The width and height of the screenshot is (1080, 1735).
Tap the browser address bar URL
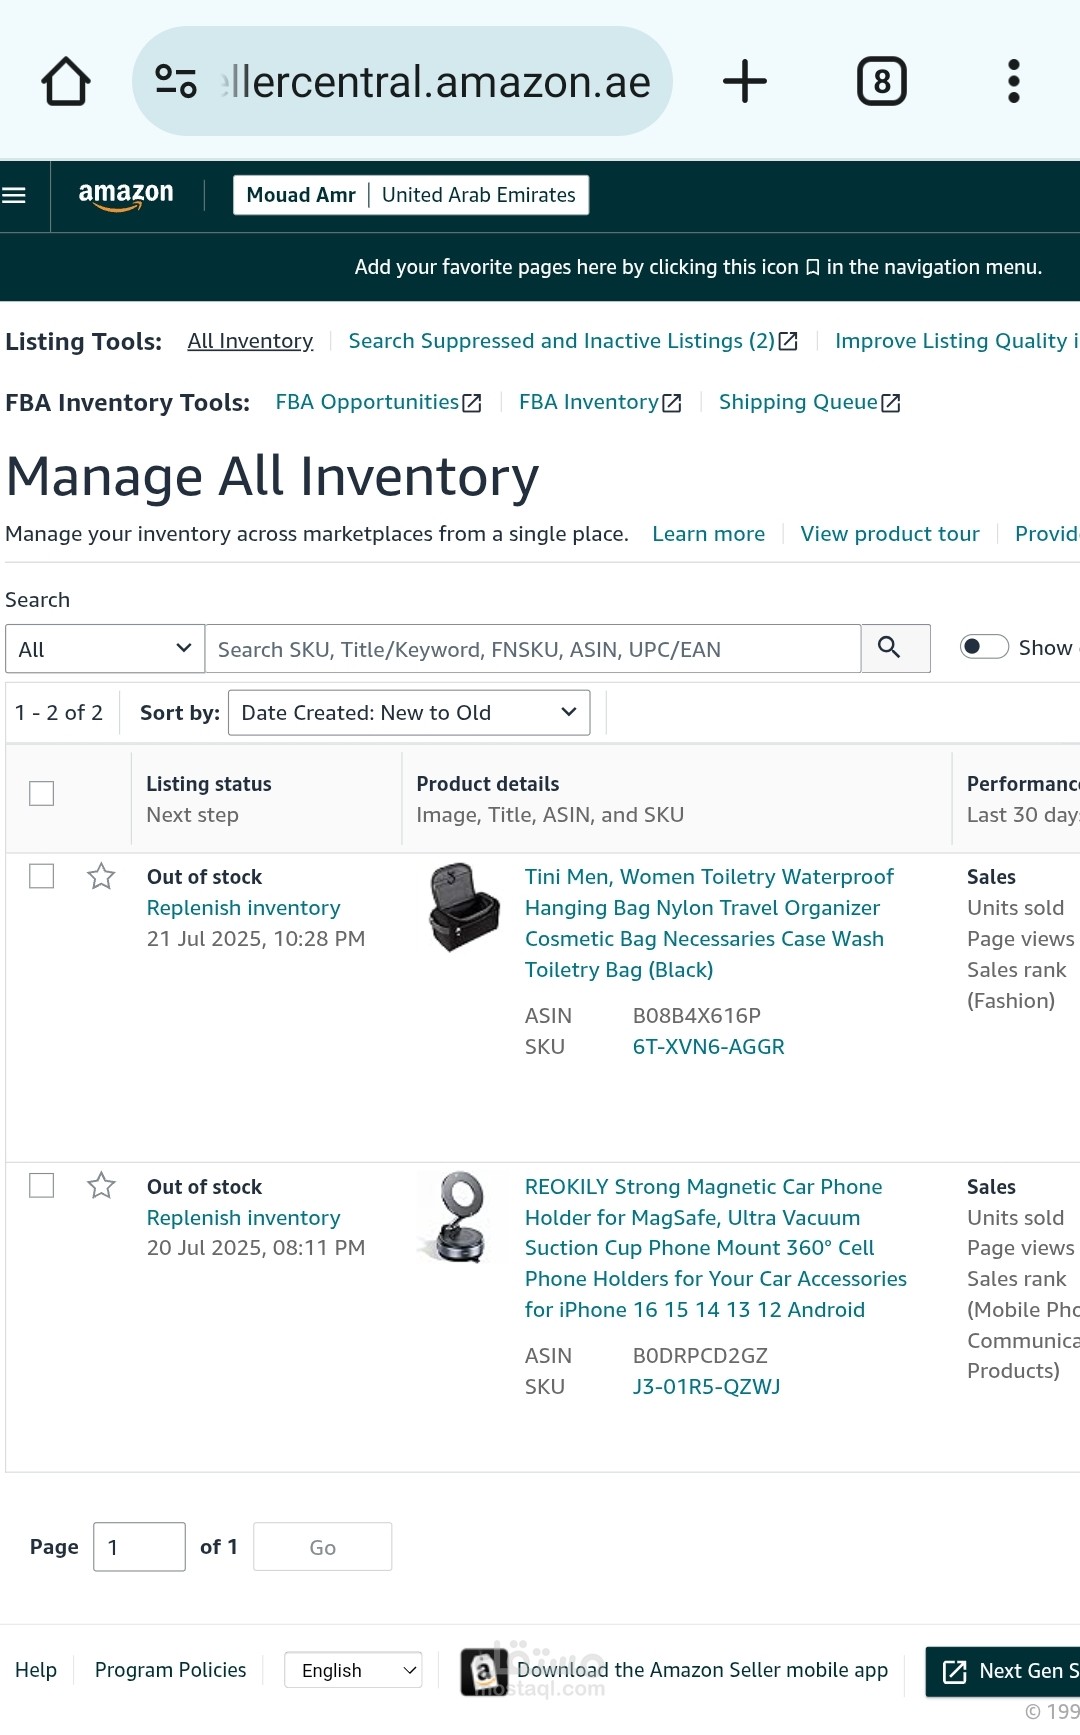point(436,82)
